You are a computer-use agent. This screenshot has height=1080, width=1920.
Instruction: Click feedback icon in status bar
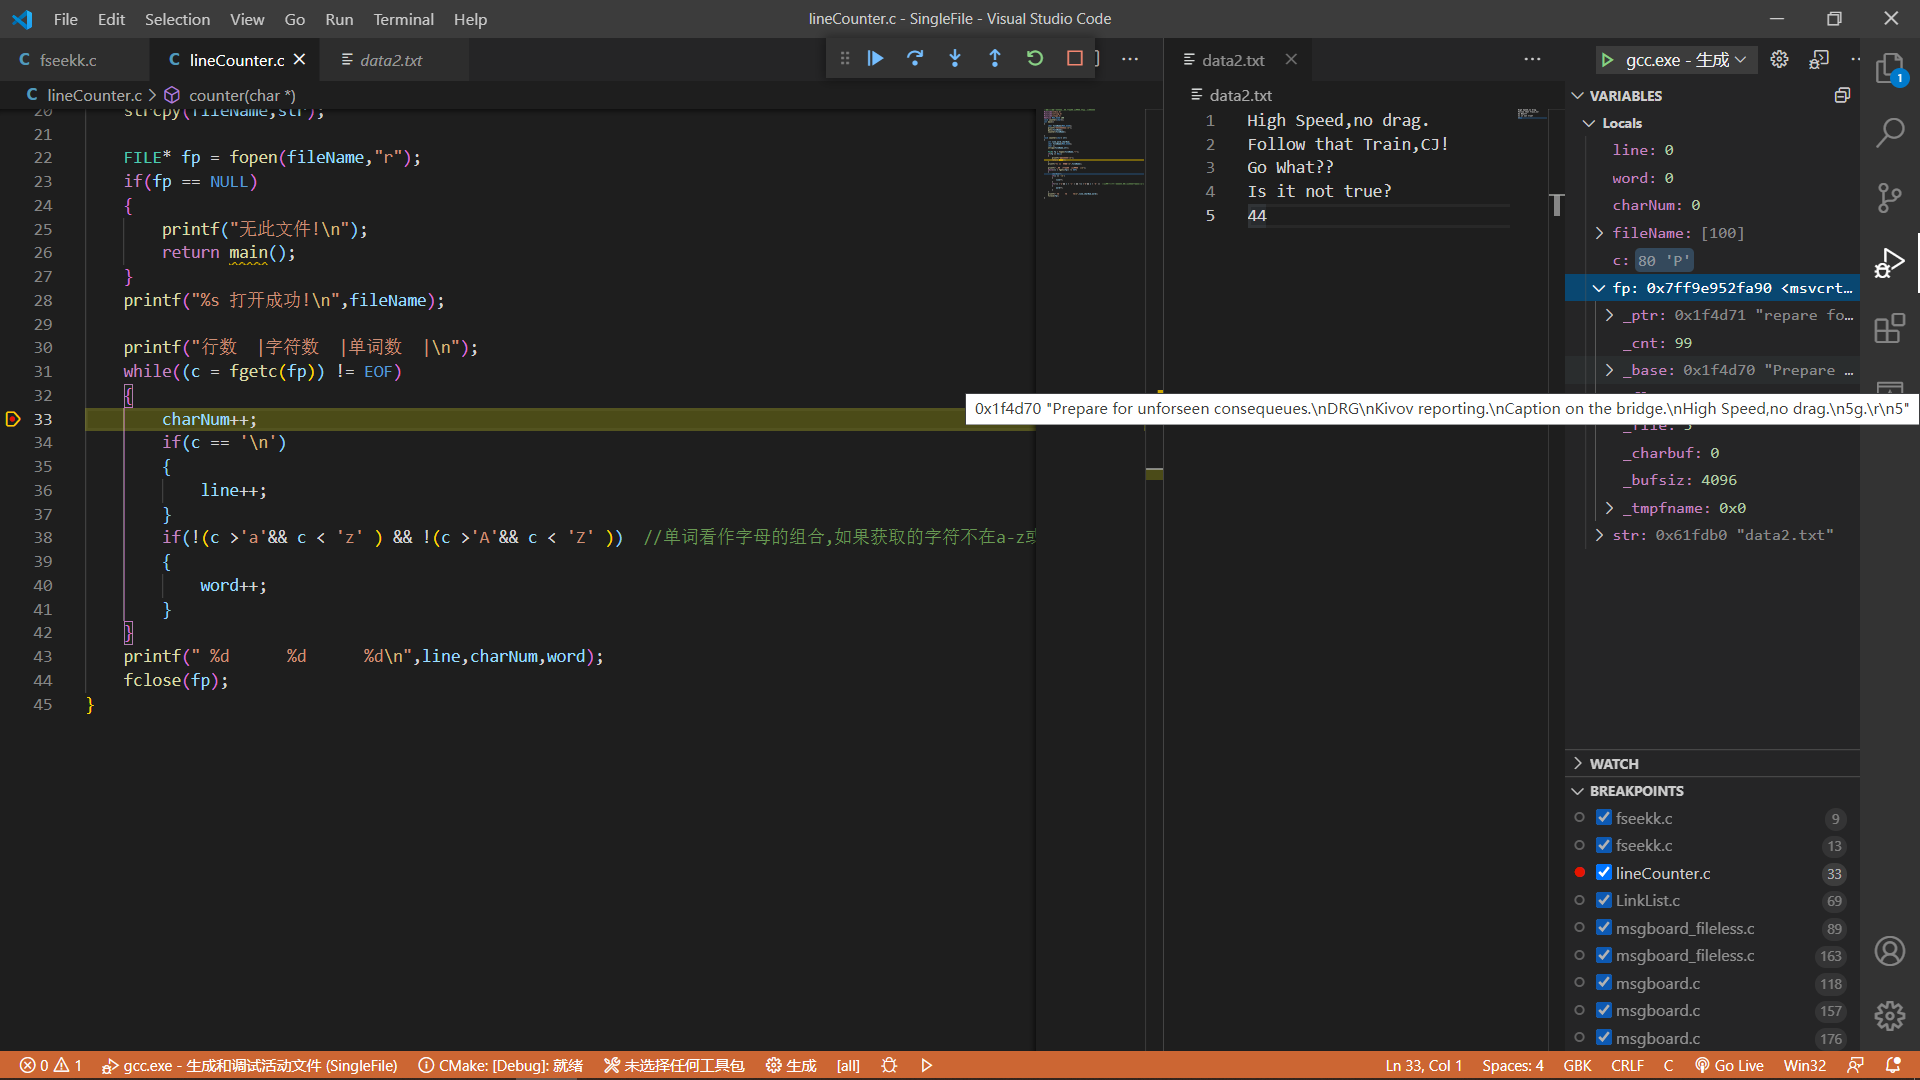(1855, 1066)
